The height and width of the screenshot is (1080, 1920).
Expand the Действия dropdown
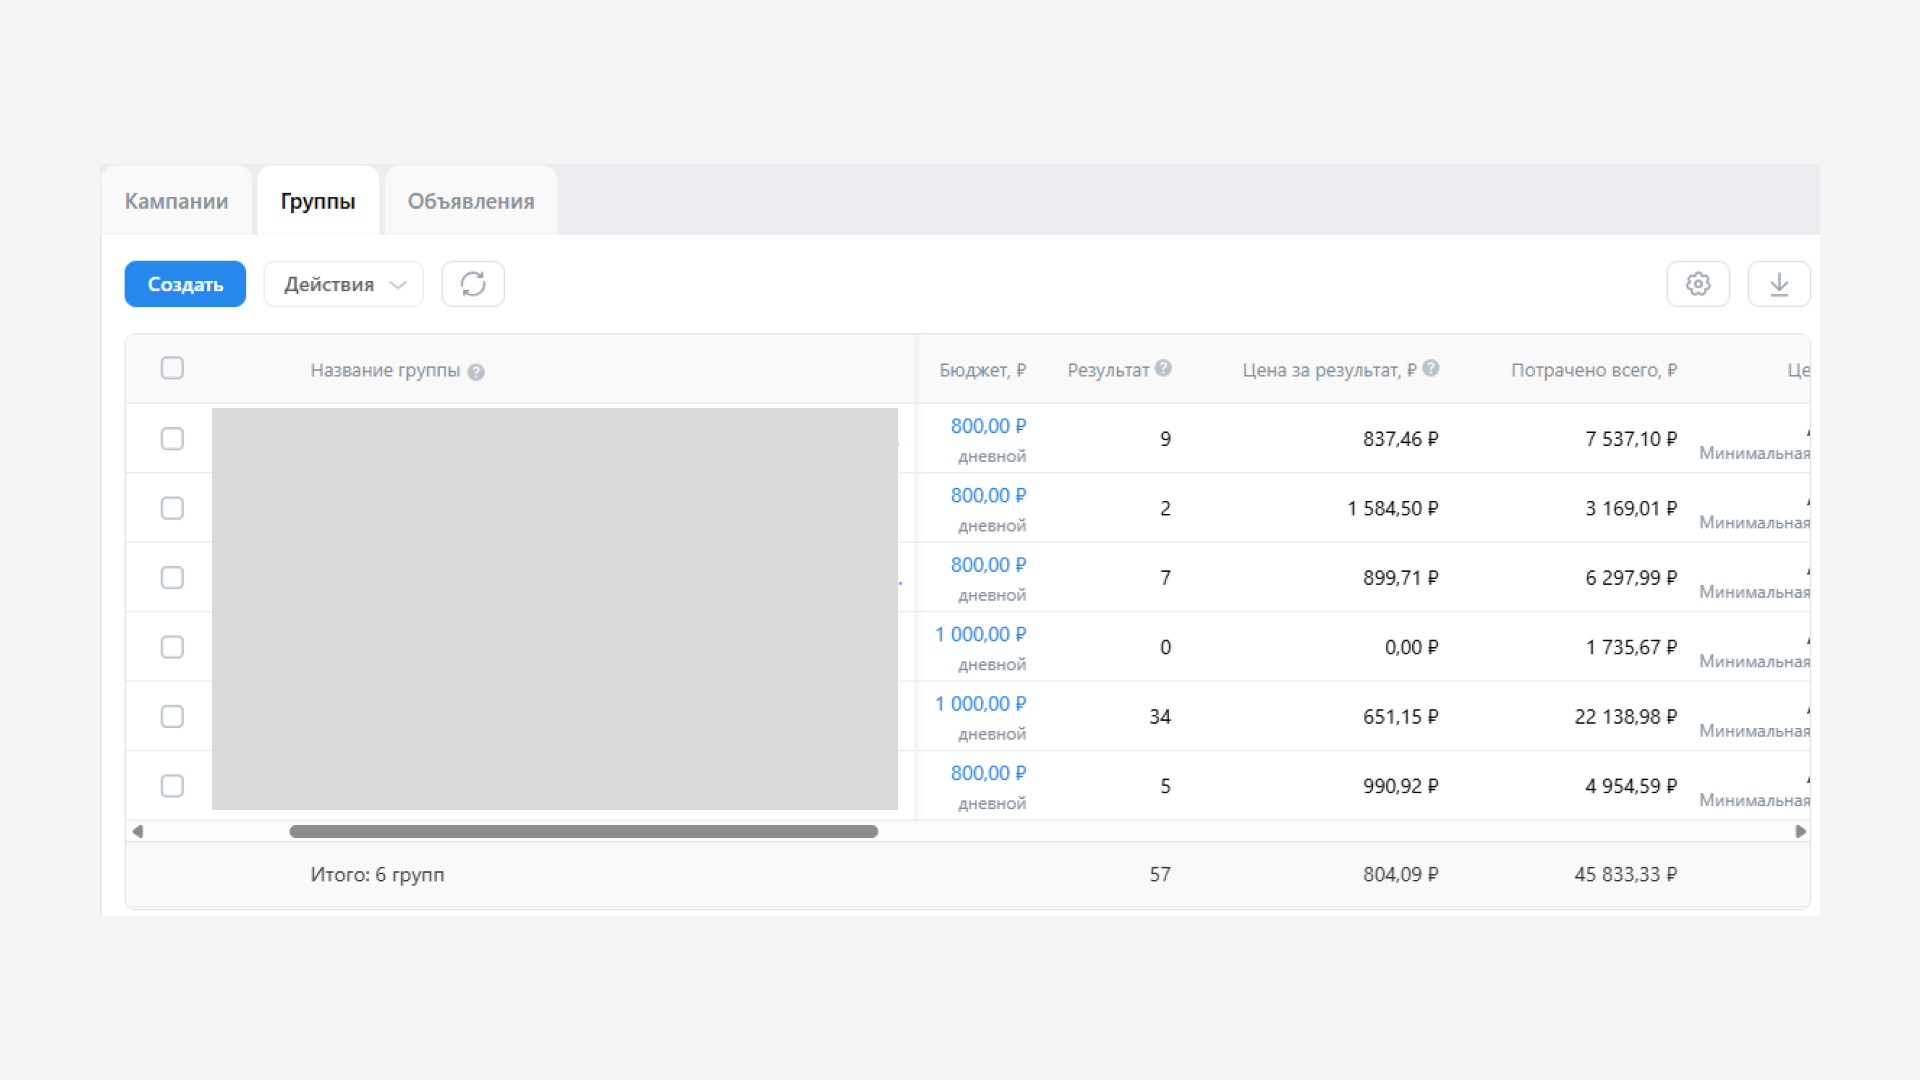point(343,284)
